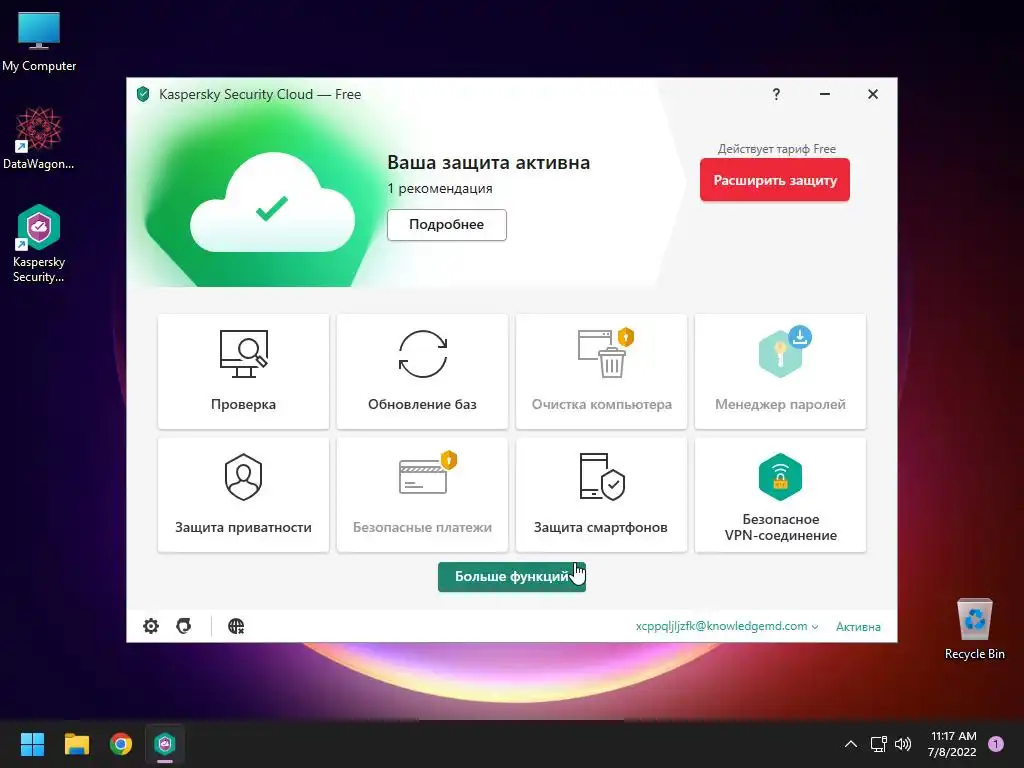Click the Активна license status link
1024x768 pixels.
point(858,627)
